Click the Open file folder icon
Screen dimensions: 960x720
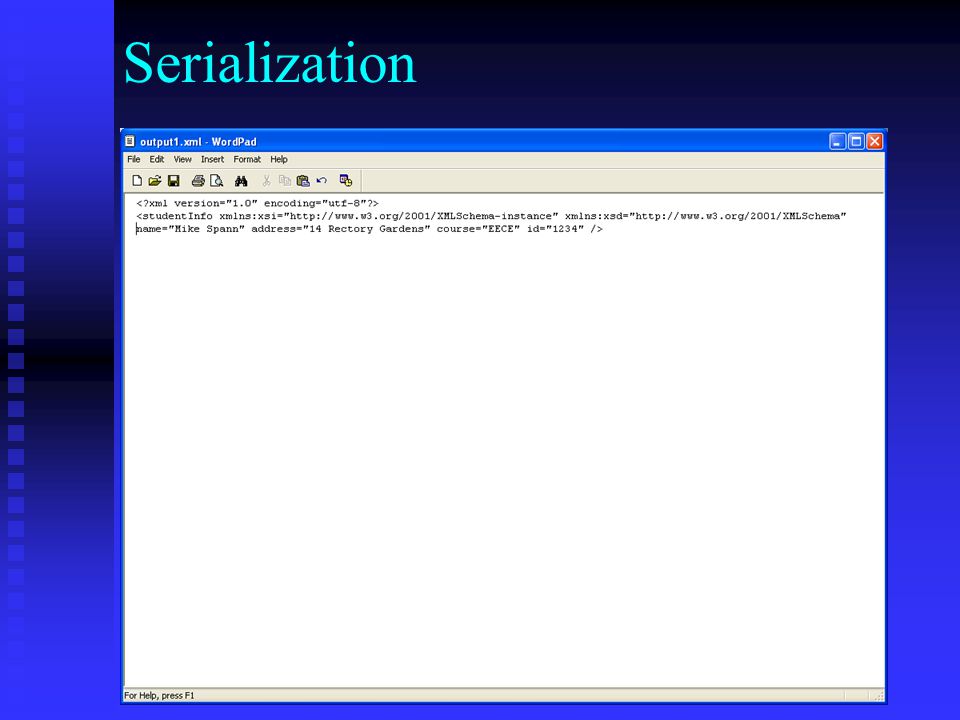[155, 181]
